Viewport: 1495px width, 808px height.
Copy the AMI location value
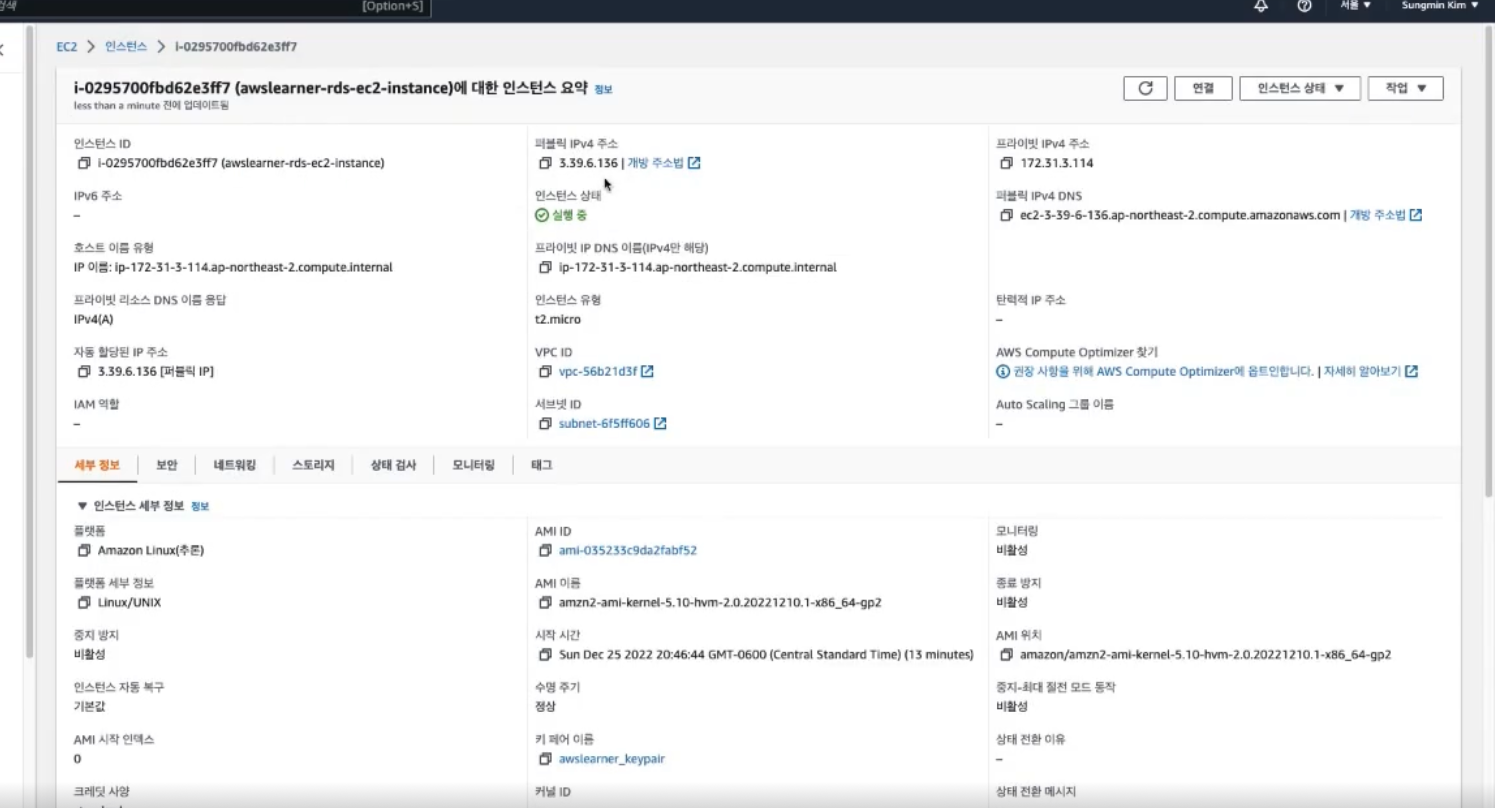(1006, 654)
